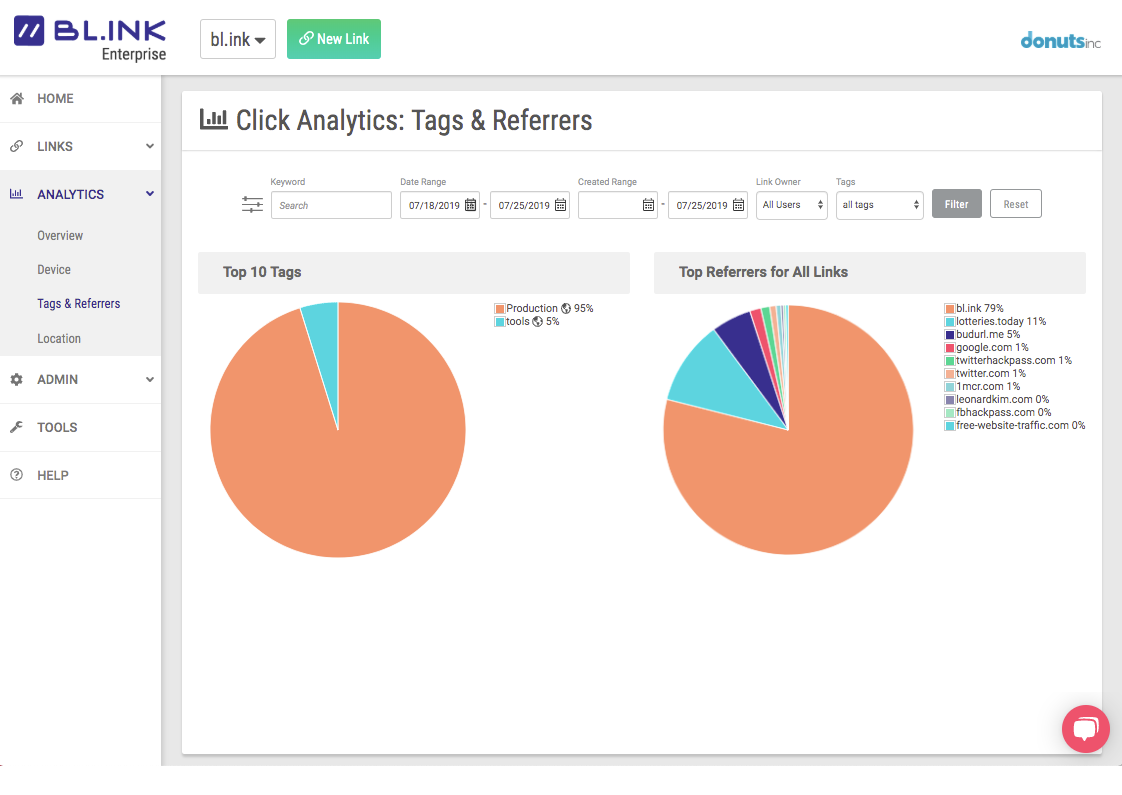Open the Tags all tags dropdown

coord(879,205)
